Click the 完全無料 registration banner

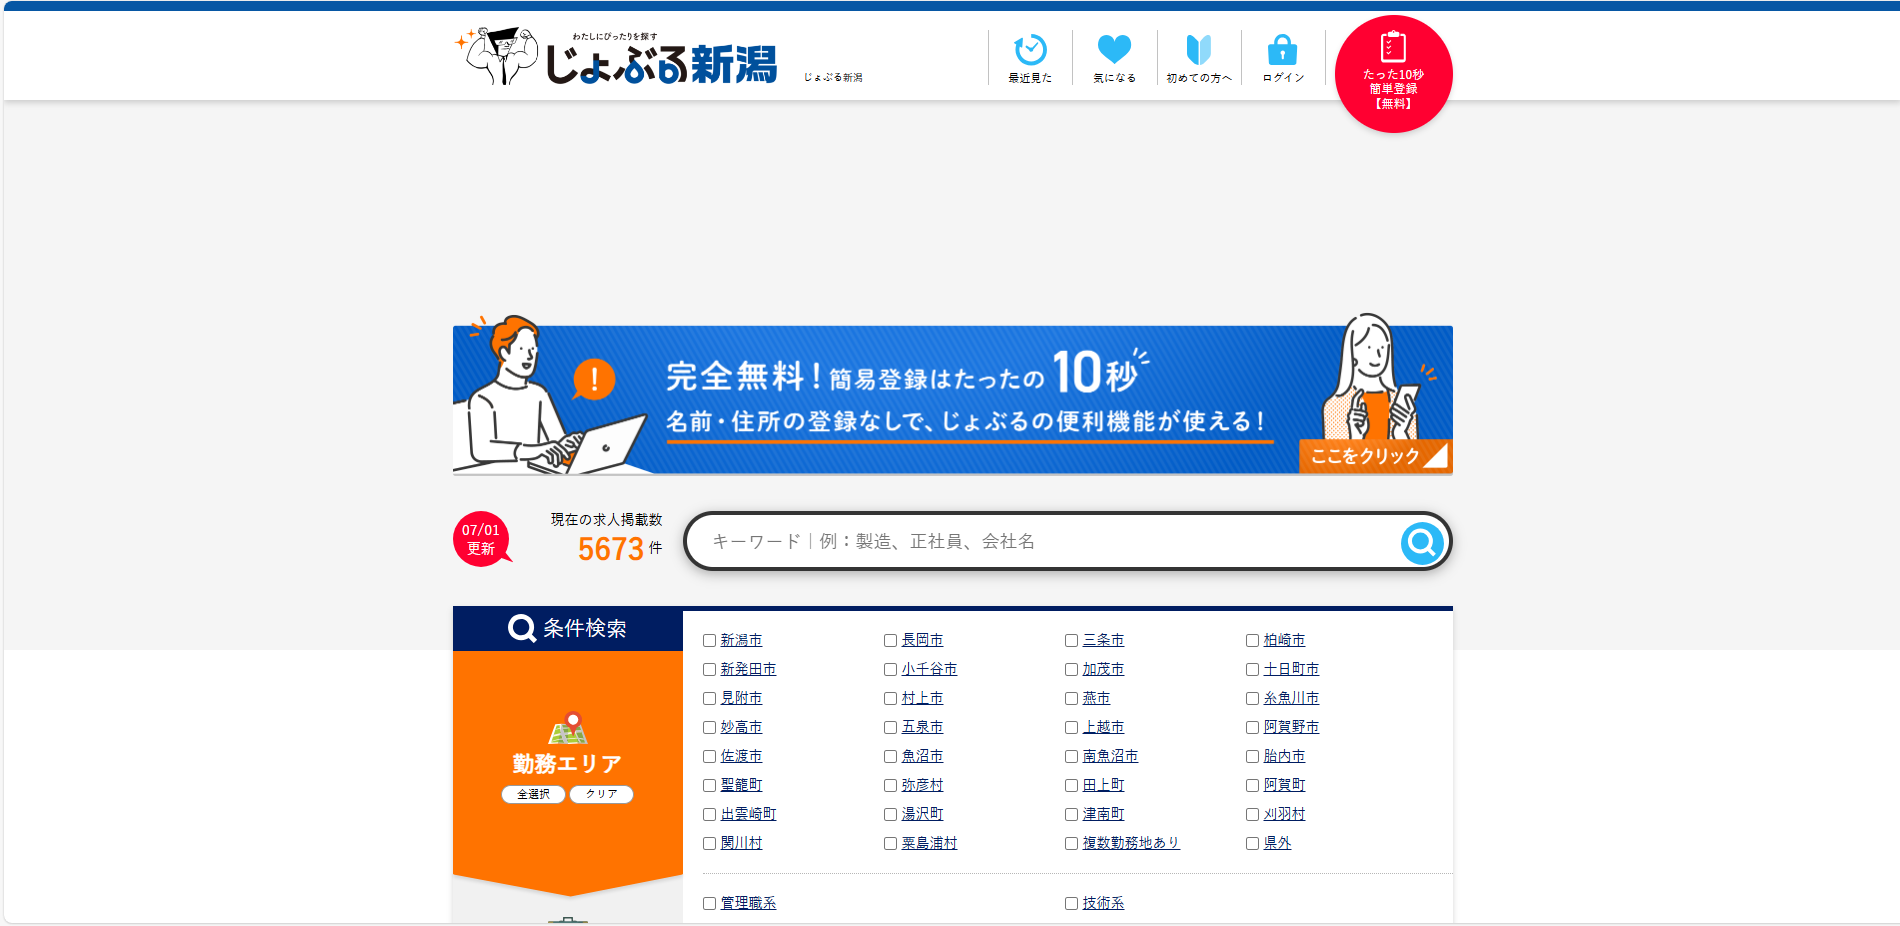click(952, 399)
